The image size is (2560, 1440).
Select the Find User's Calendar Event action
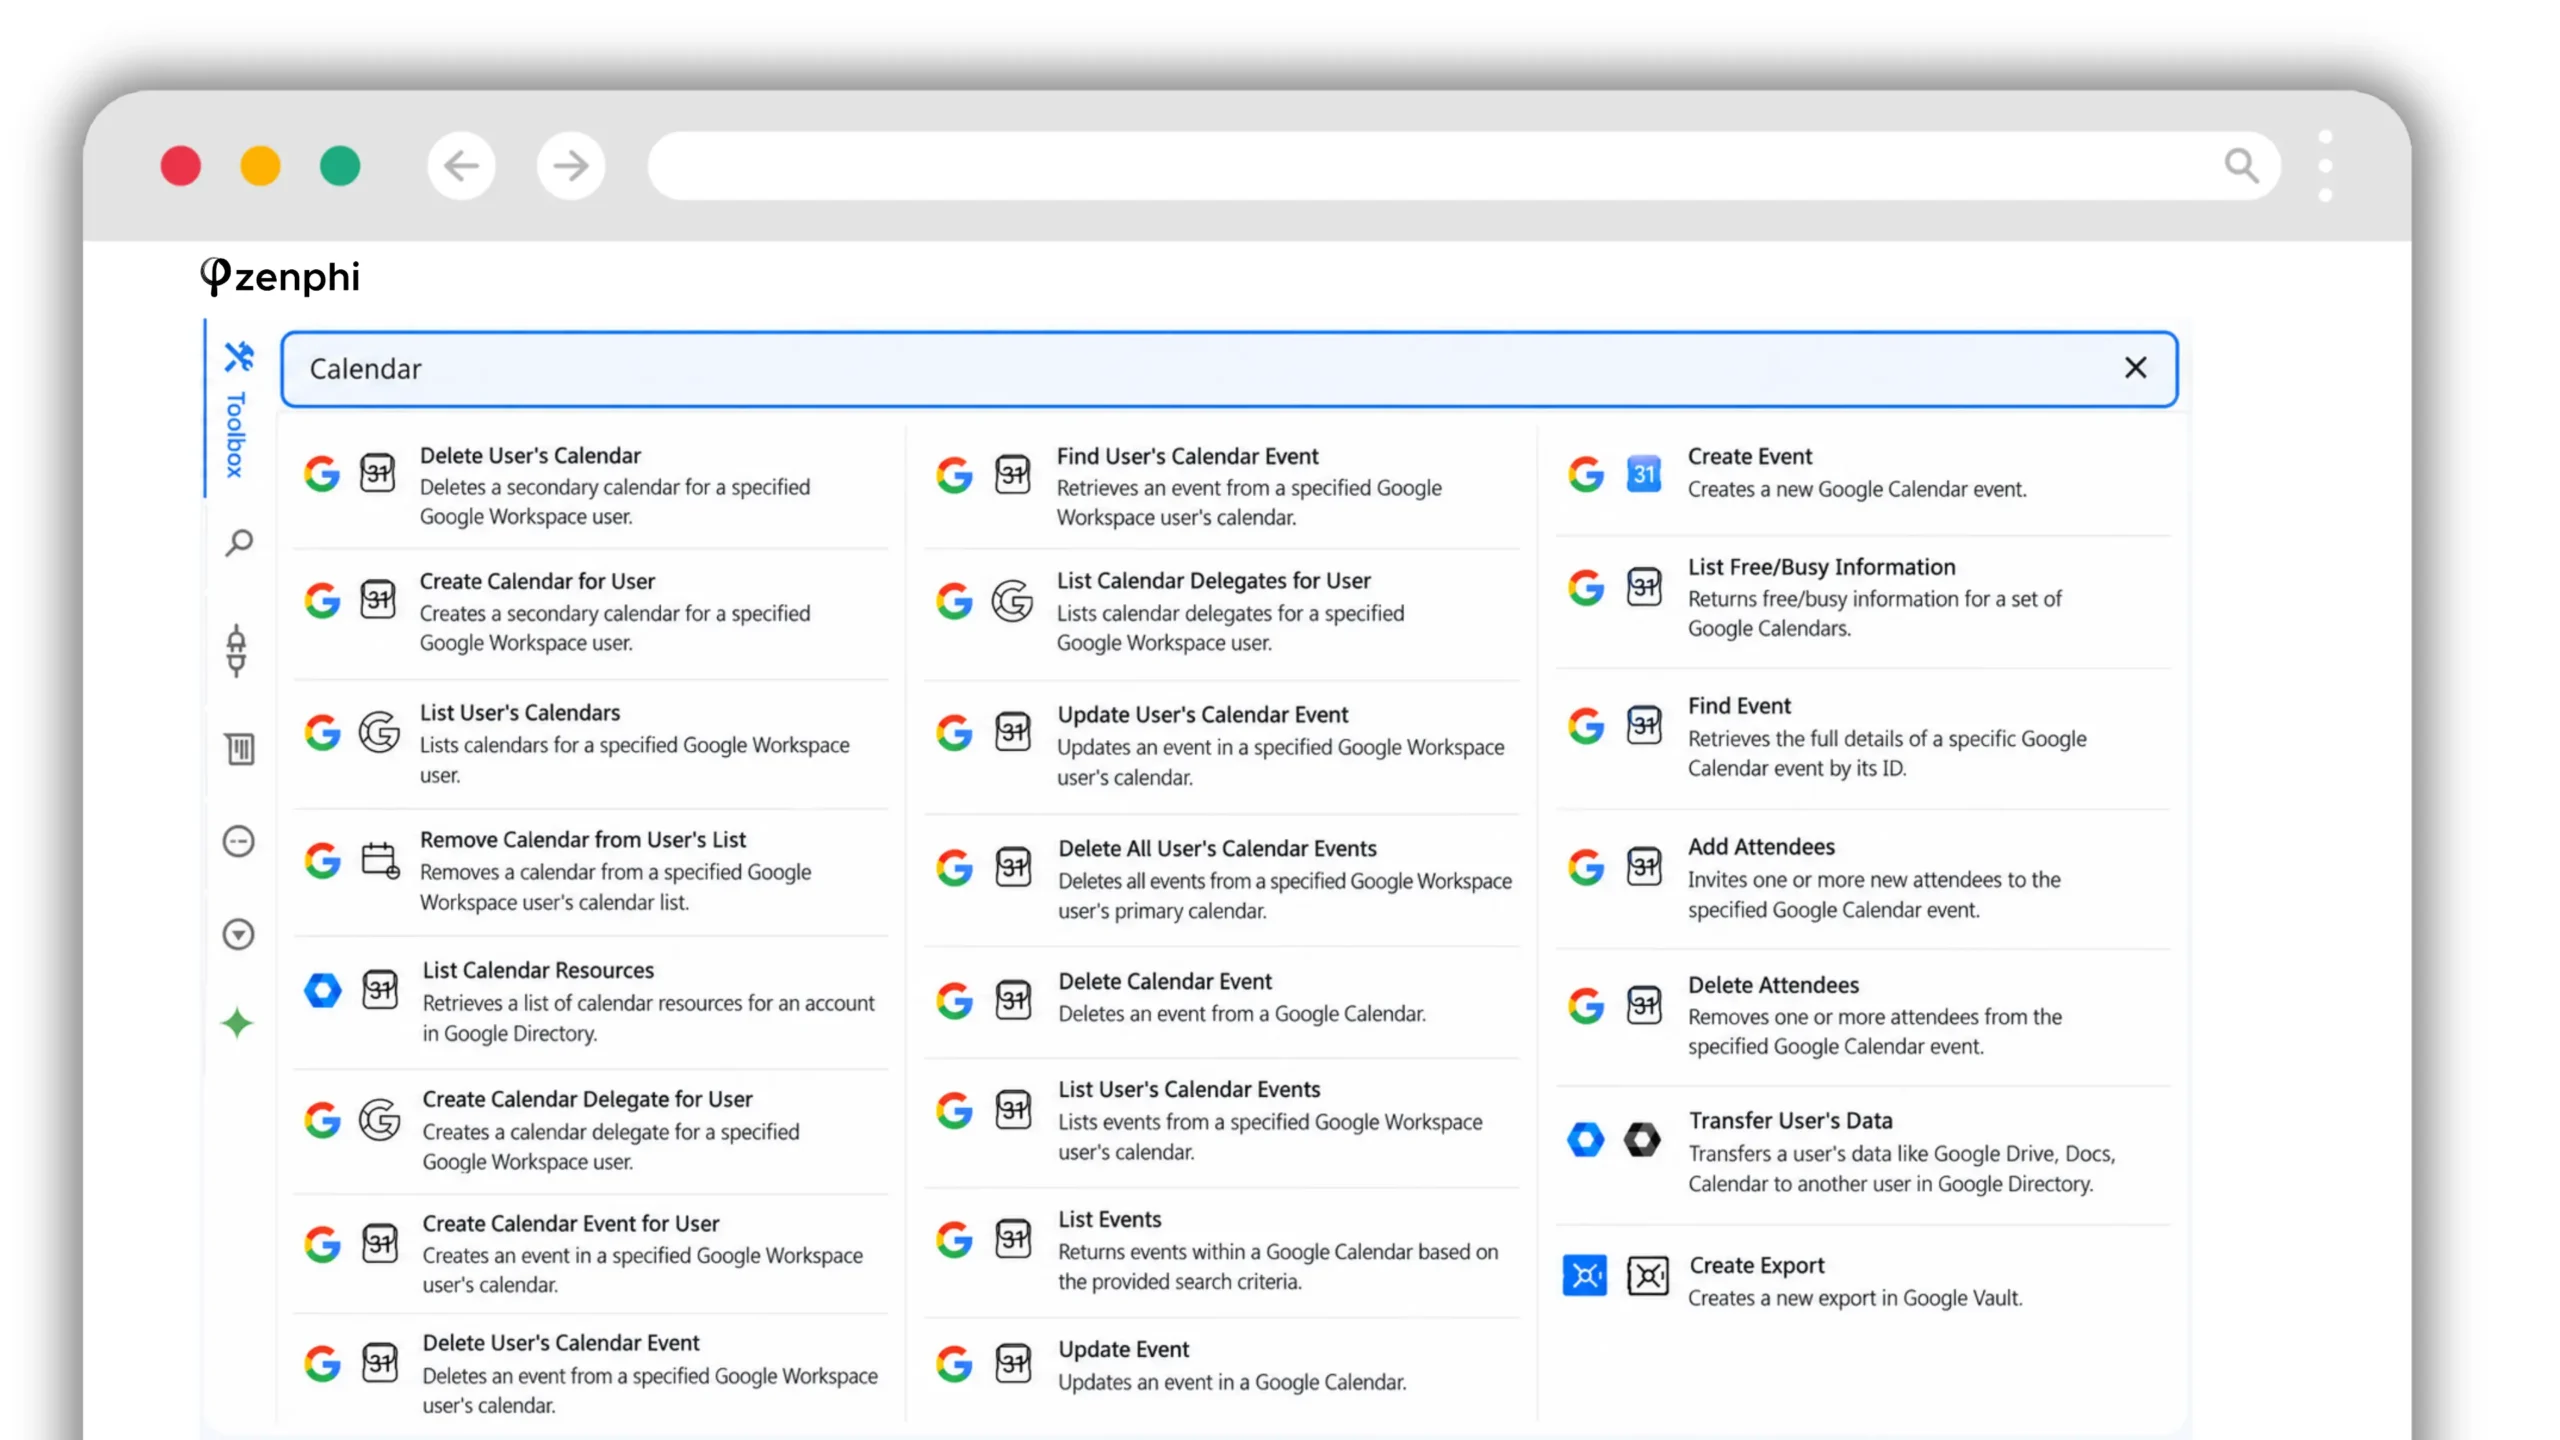[1222, 487]
